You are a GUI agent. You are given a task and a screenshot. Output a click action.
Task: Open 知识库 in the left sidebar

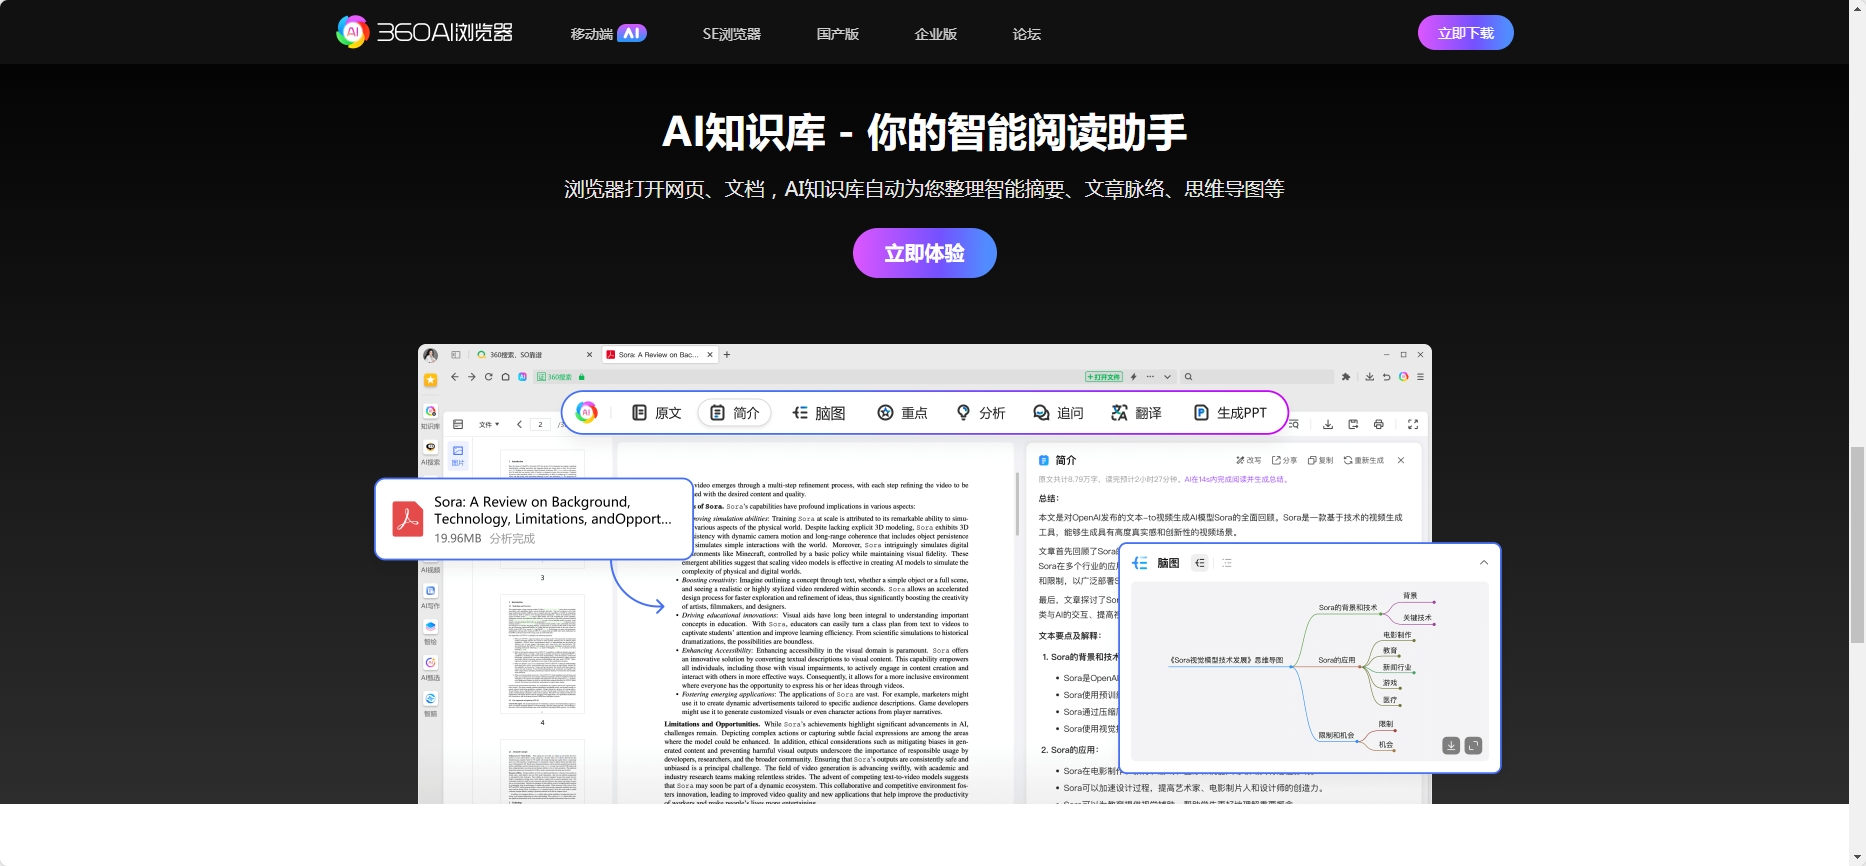[431, 416]
